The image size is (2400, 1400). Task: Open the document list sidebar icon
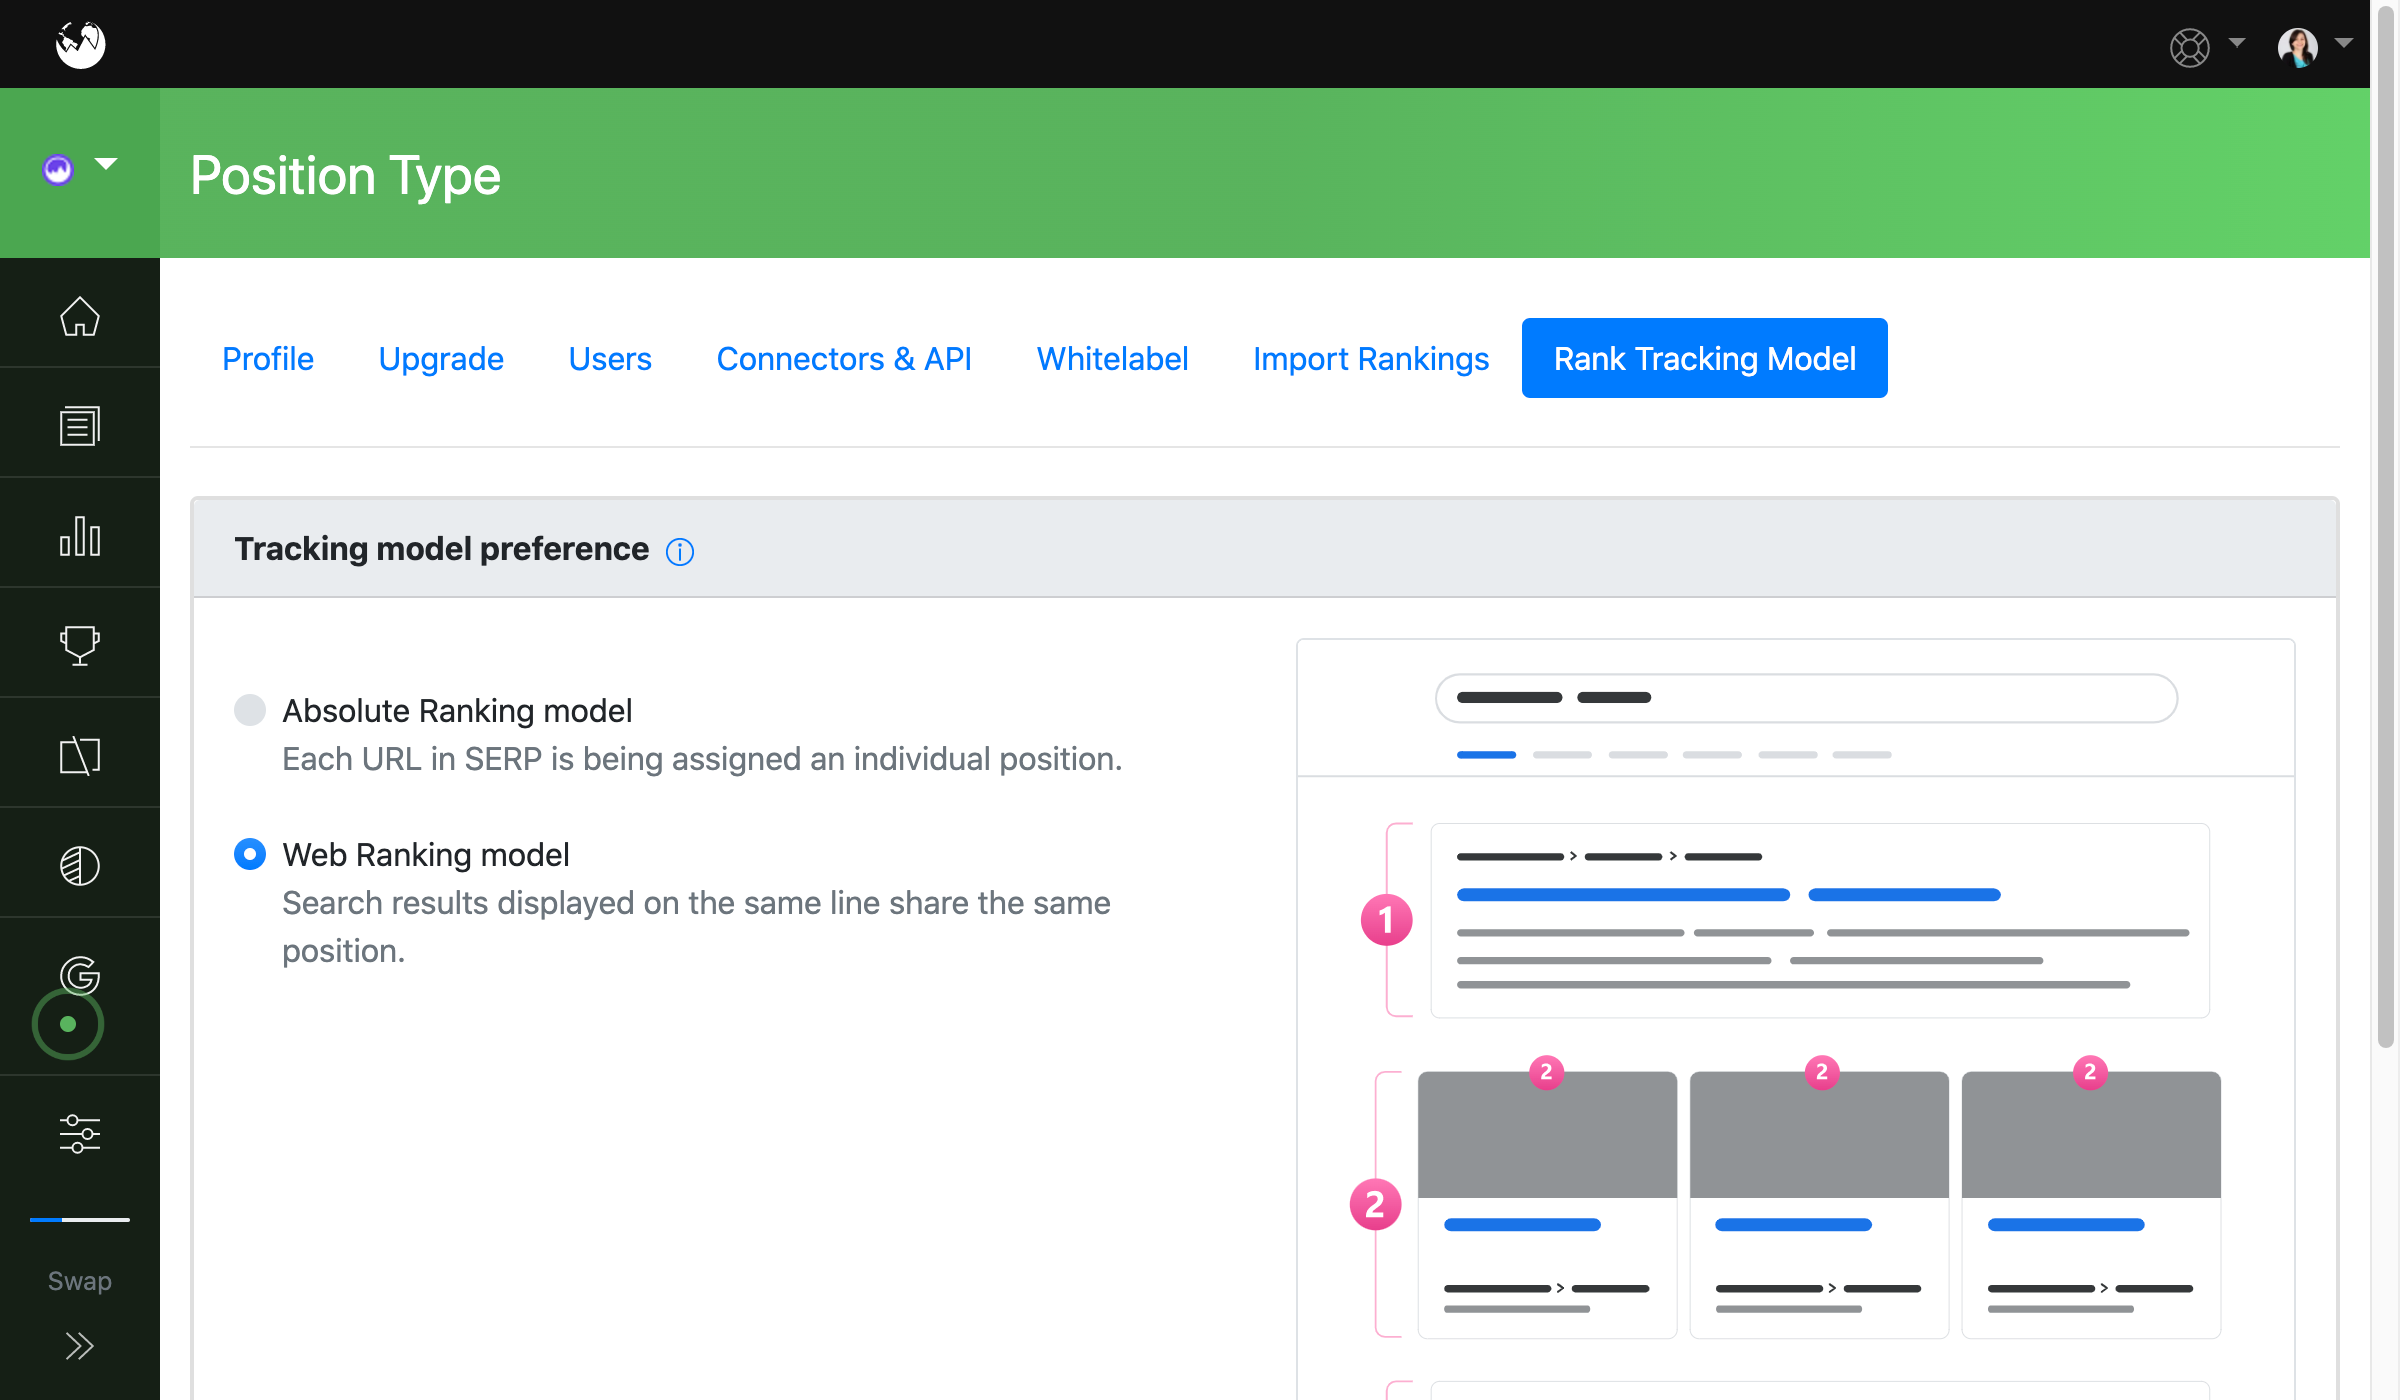[x=80, y=427]
